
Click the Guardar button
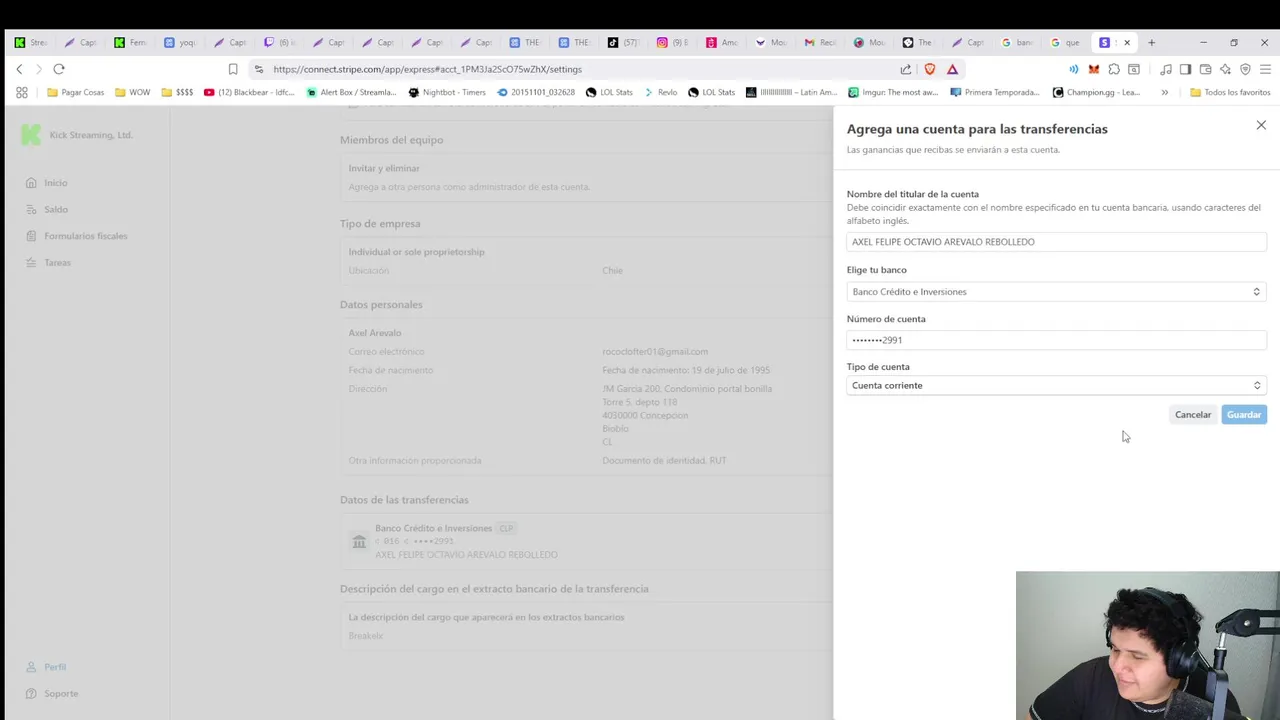click(1244, 414)
